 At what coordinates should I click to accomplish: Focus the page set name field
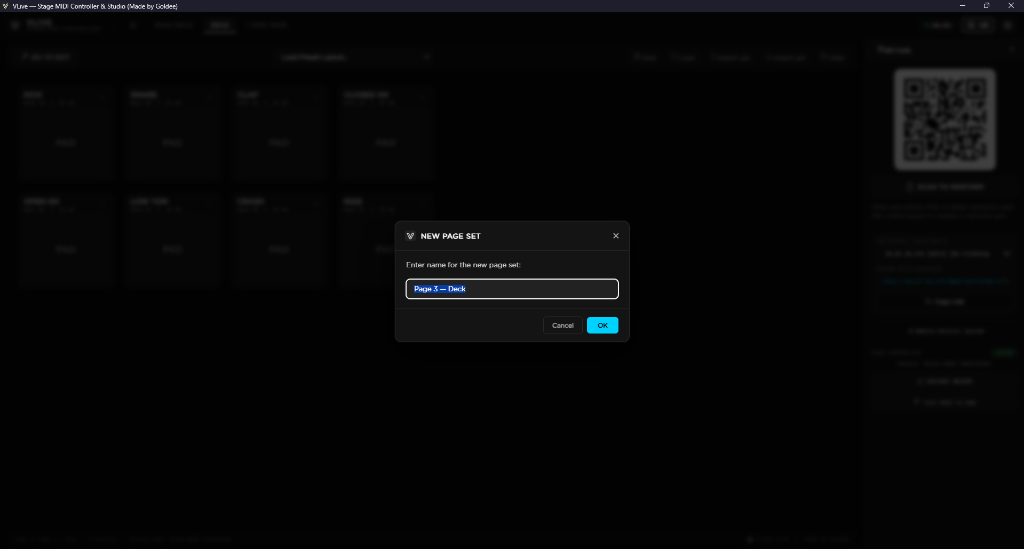point(512,289)
